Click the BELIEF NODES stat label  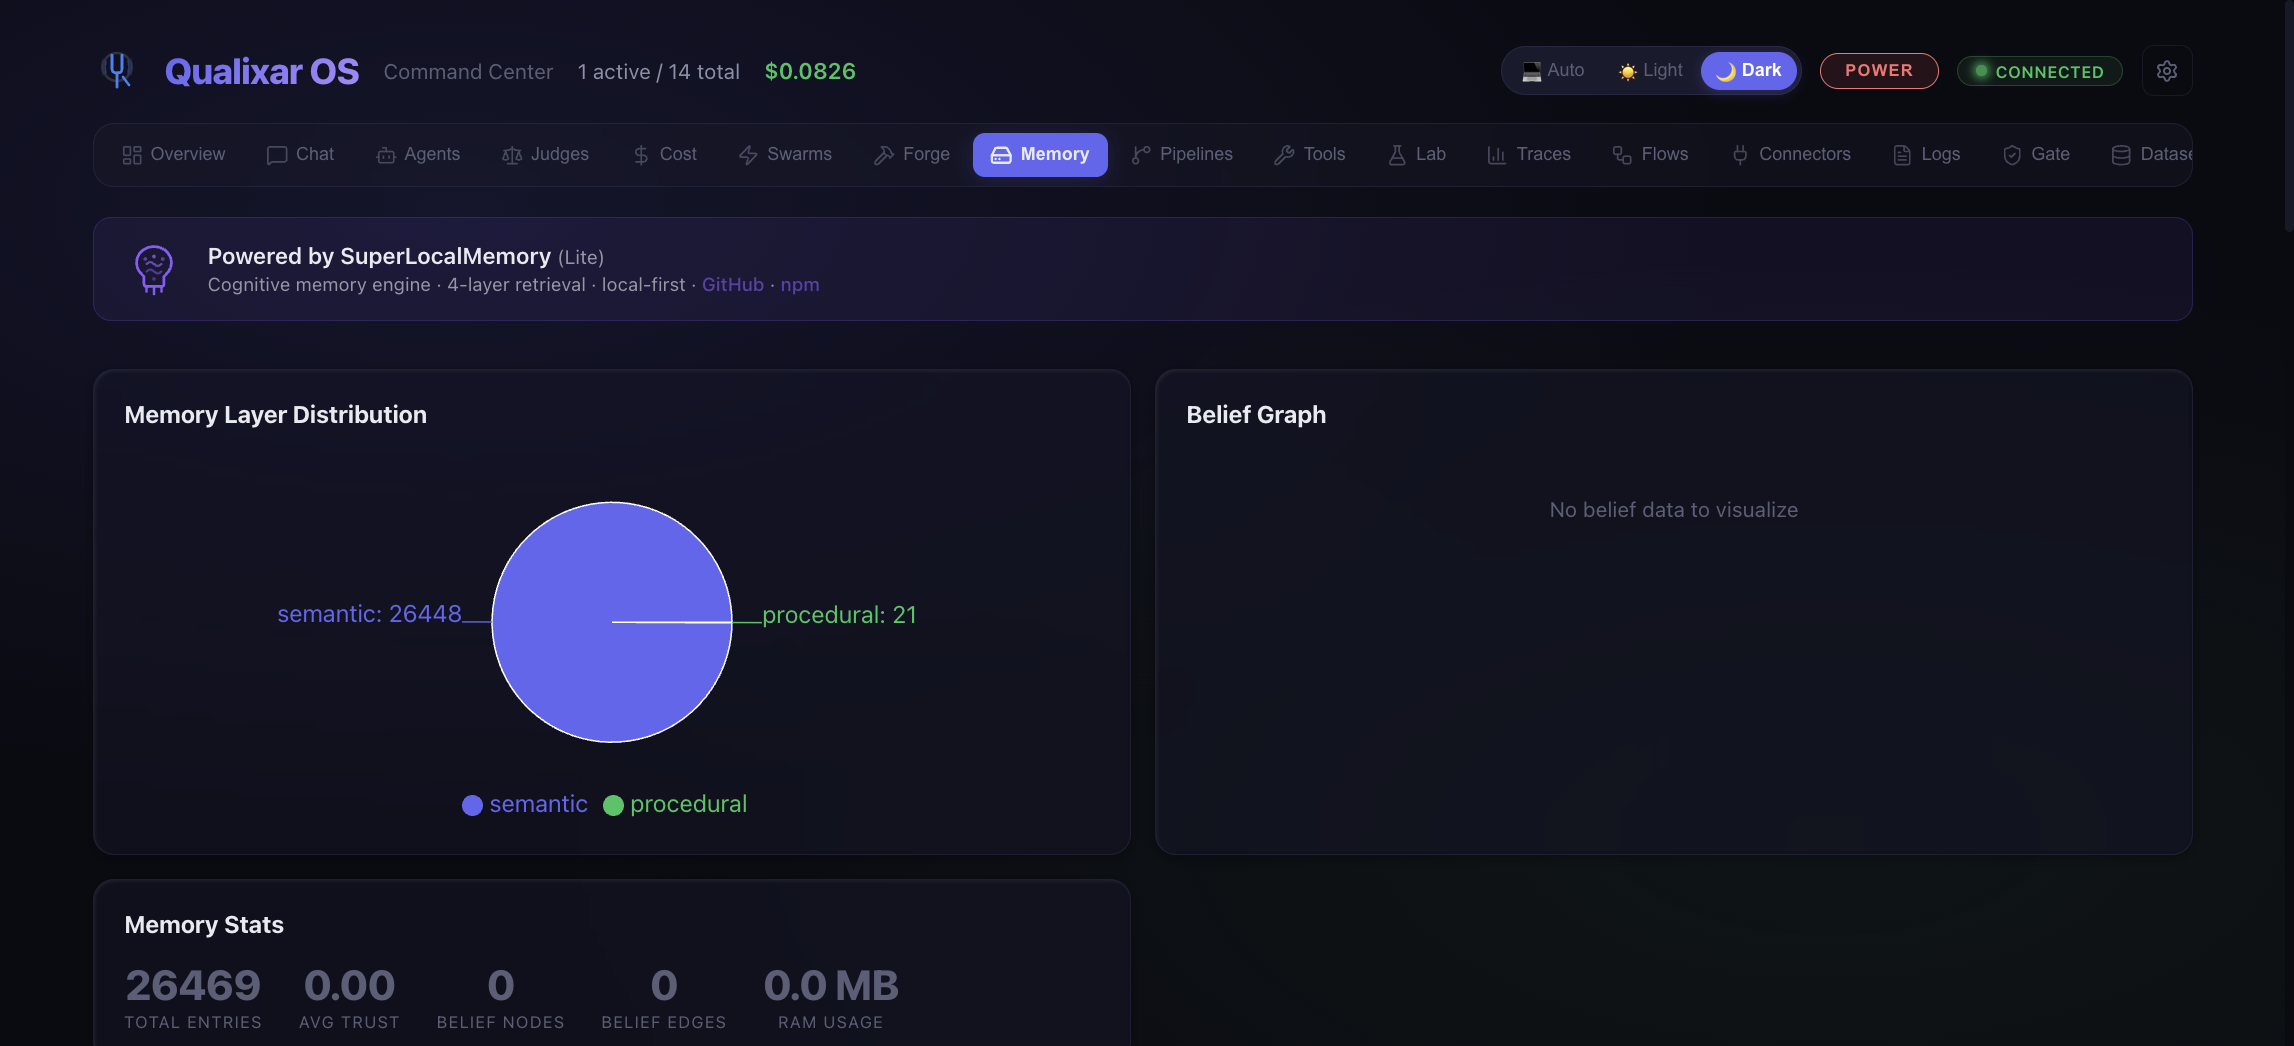pyautogui.click(x=501, y=1022)
